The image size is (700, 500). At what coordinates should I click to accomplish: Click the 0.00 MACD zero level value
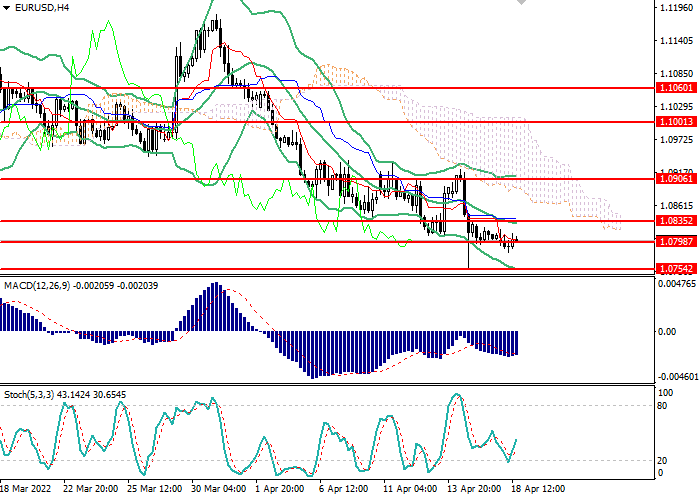point(667,332)
